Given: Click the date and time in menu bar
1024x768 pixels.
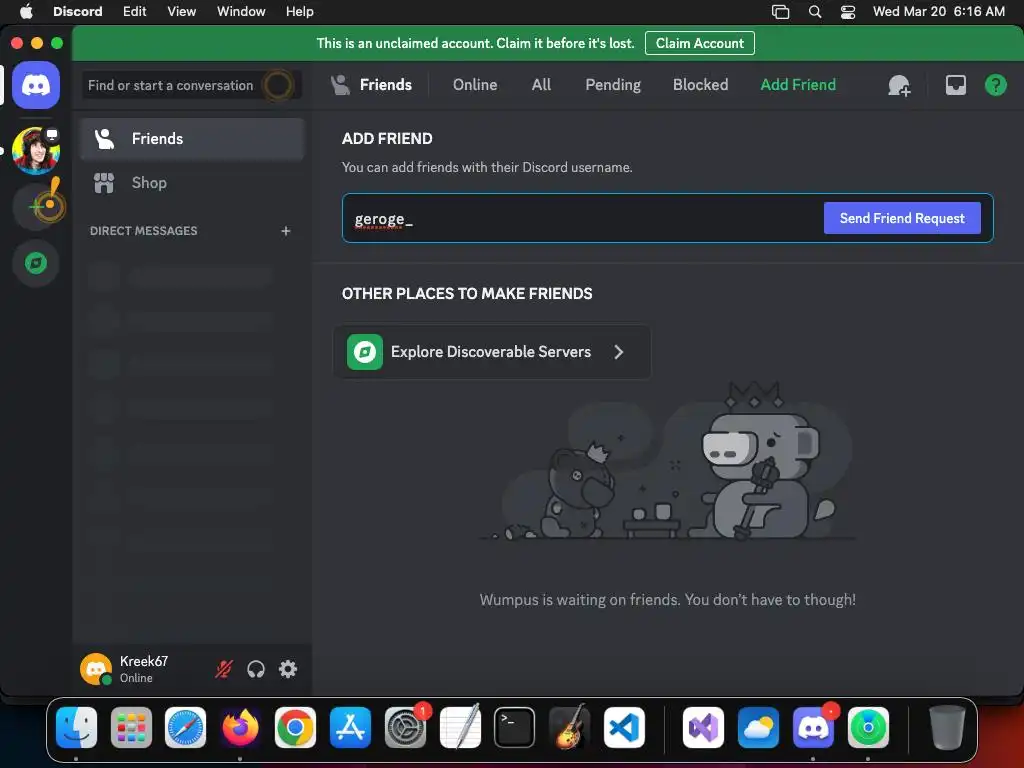Looking at the screenshot, I should [938, 11].
